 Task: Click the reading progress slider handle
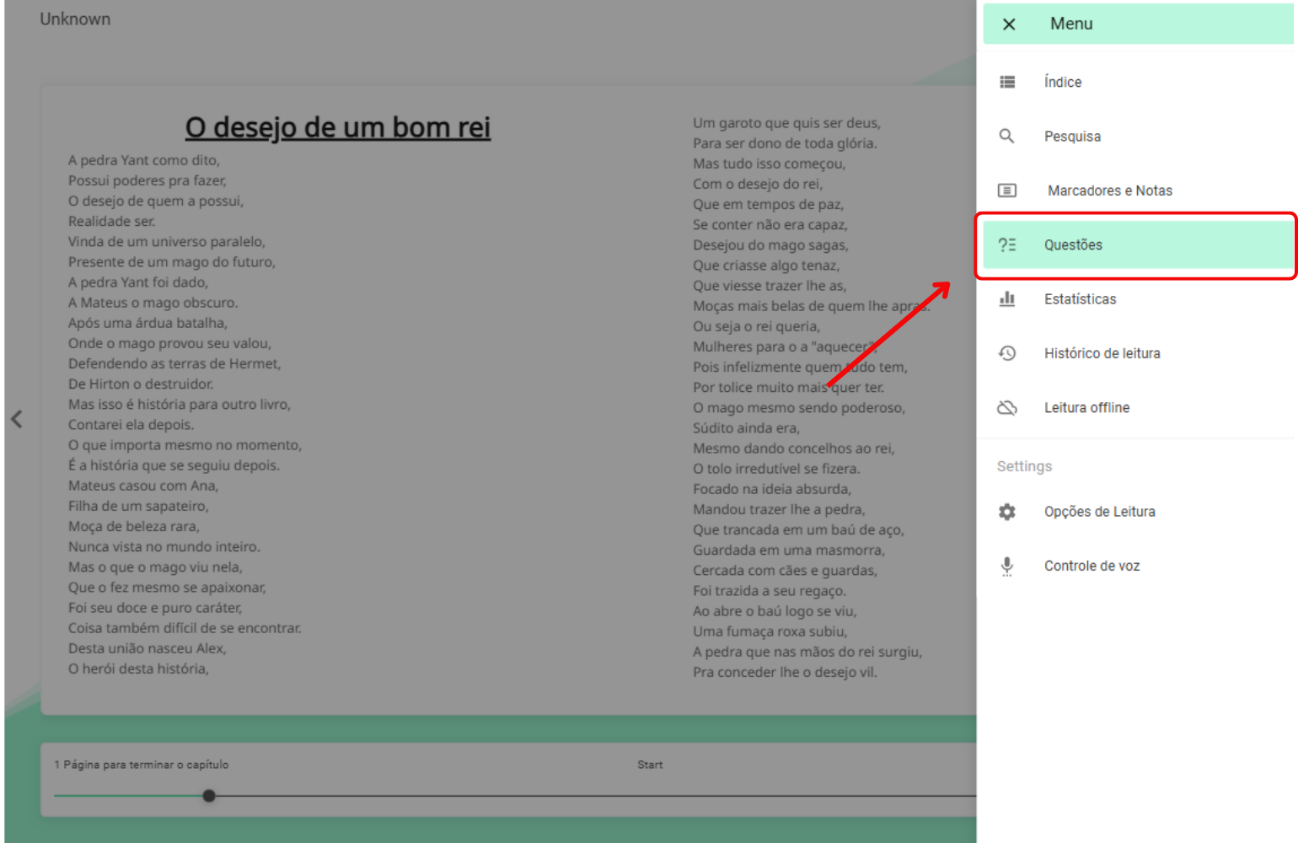pos(209,796)
